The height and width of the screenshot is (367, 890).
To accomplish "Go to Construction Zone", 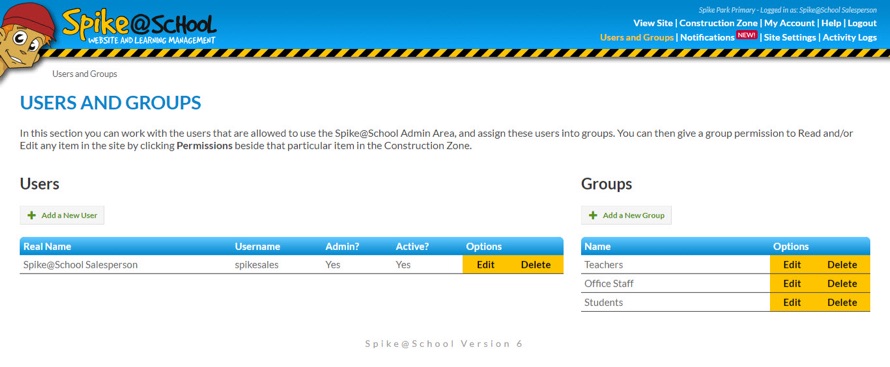I will coord(718,23).
